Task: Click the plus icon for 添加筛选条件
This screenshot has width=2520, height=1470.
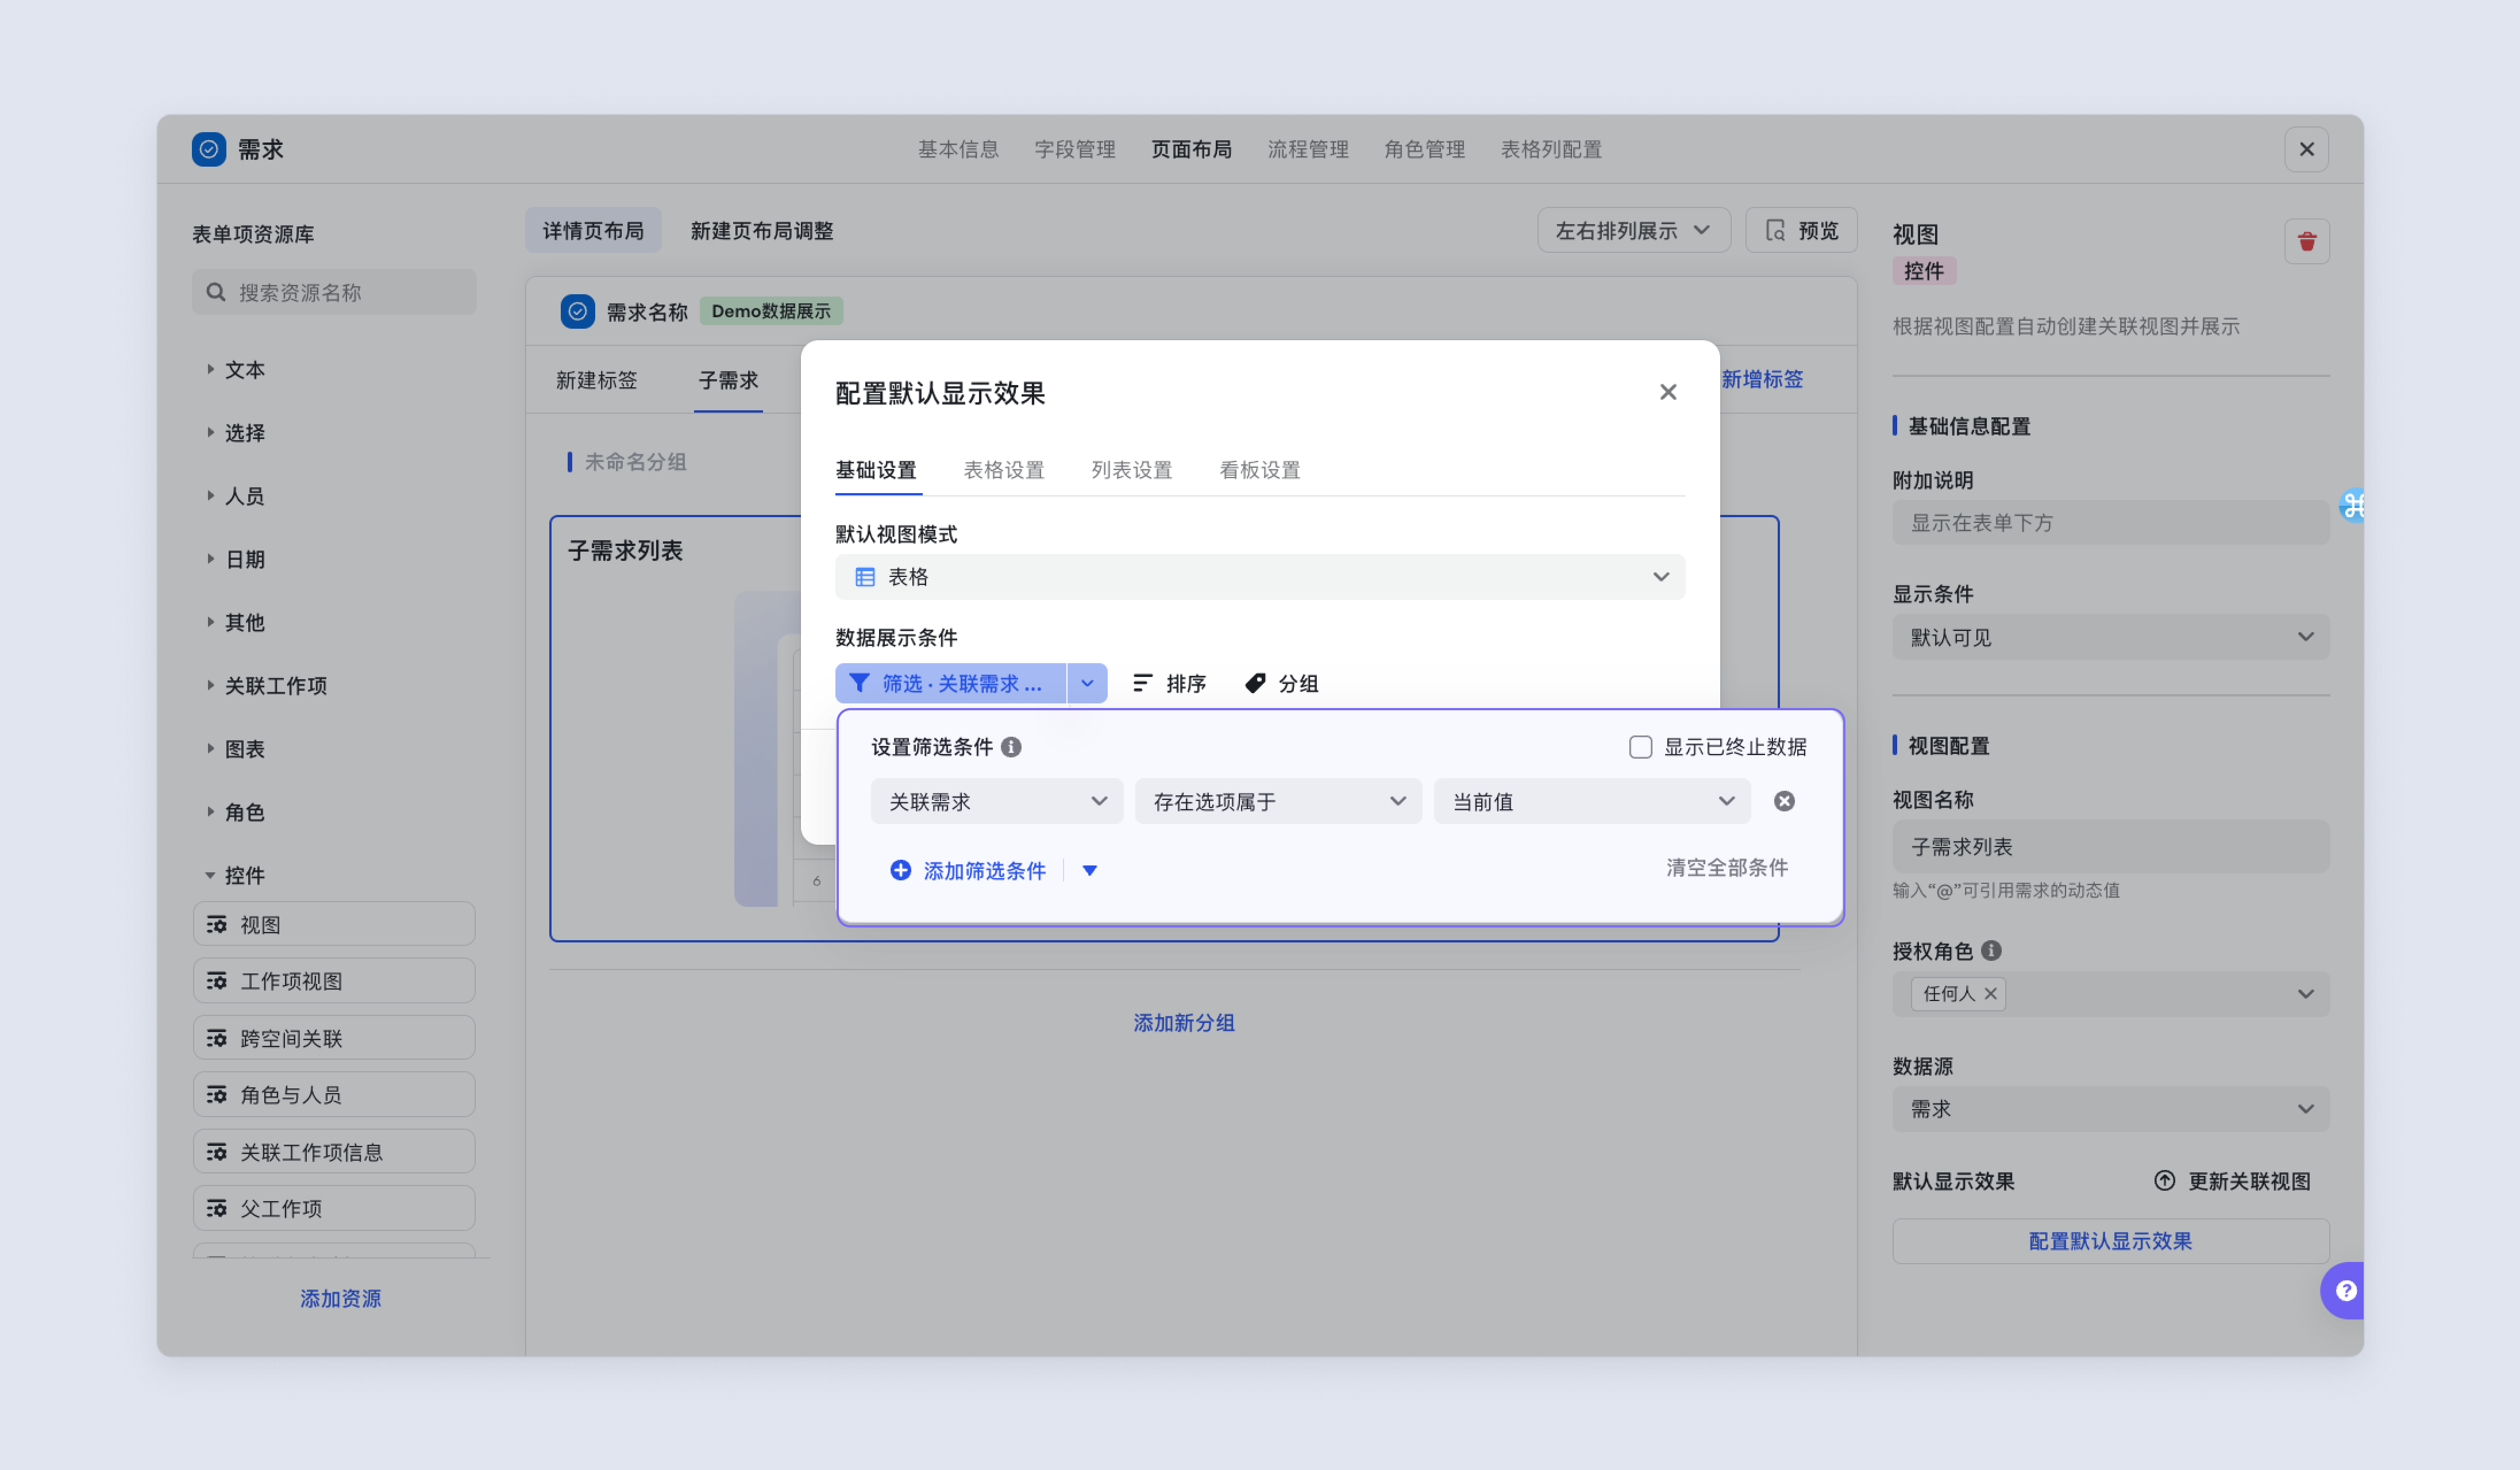Action: [x=900, y=870]
